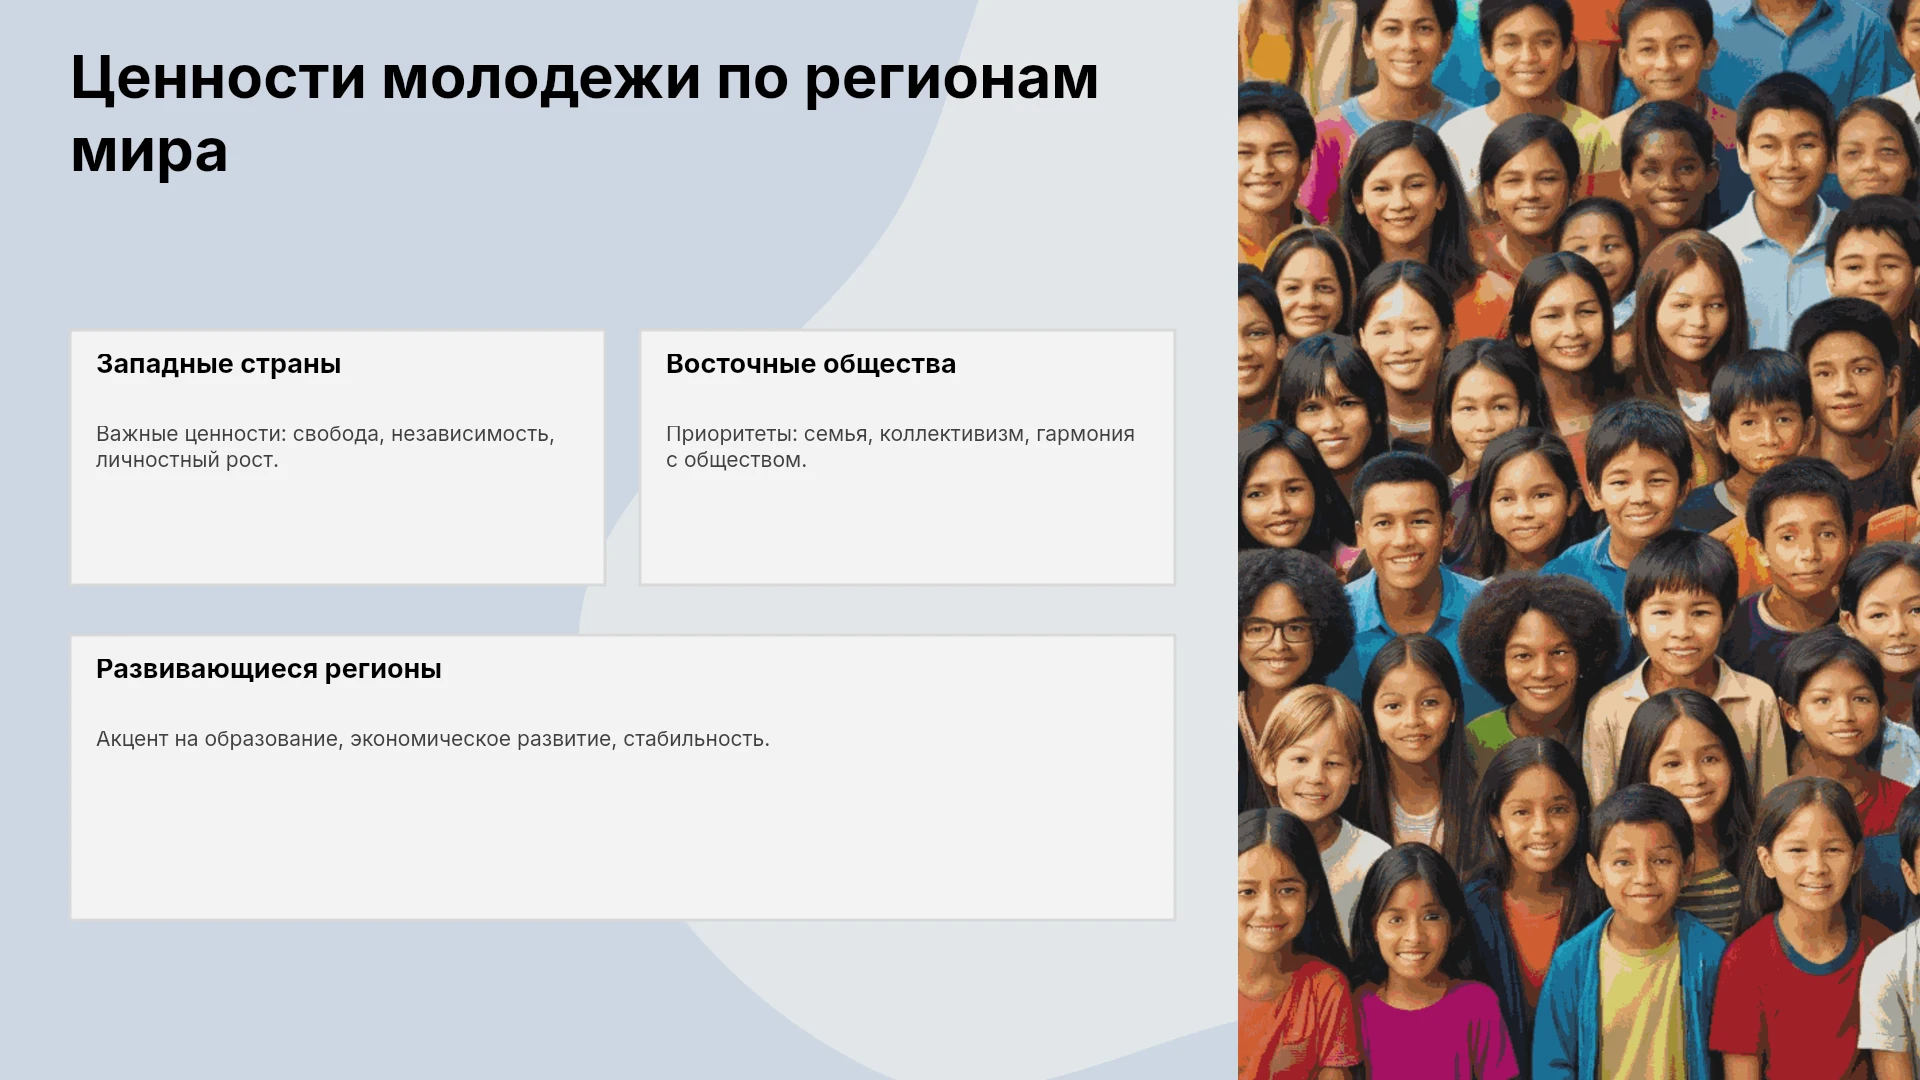Image resolution: width=1920 pixels, height=1080 pixels.
Task: Click the word 'Ценности' in the title
Action: click(218, 78)
